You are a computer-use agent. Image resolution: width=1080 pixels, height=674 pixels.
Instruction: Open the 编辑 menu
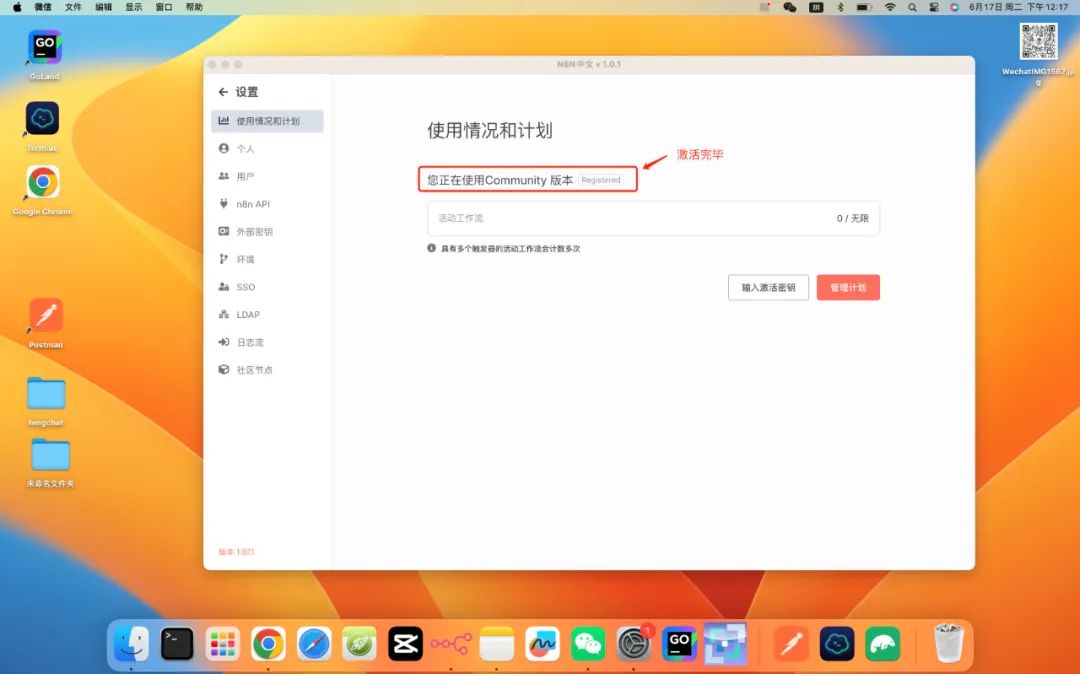point(103,7)
